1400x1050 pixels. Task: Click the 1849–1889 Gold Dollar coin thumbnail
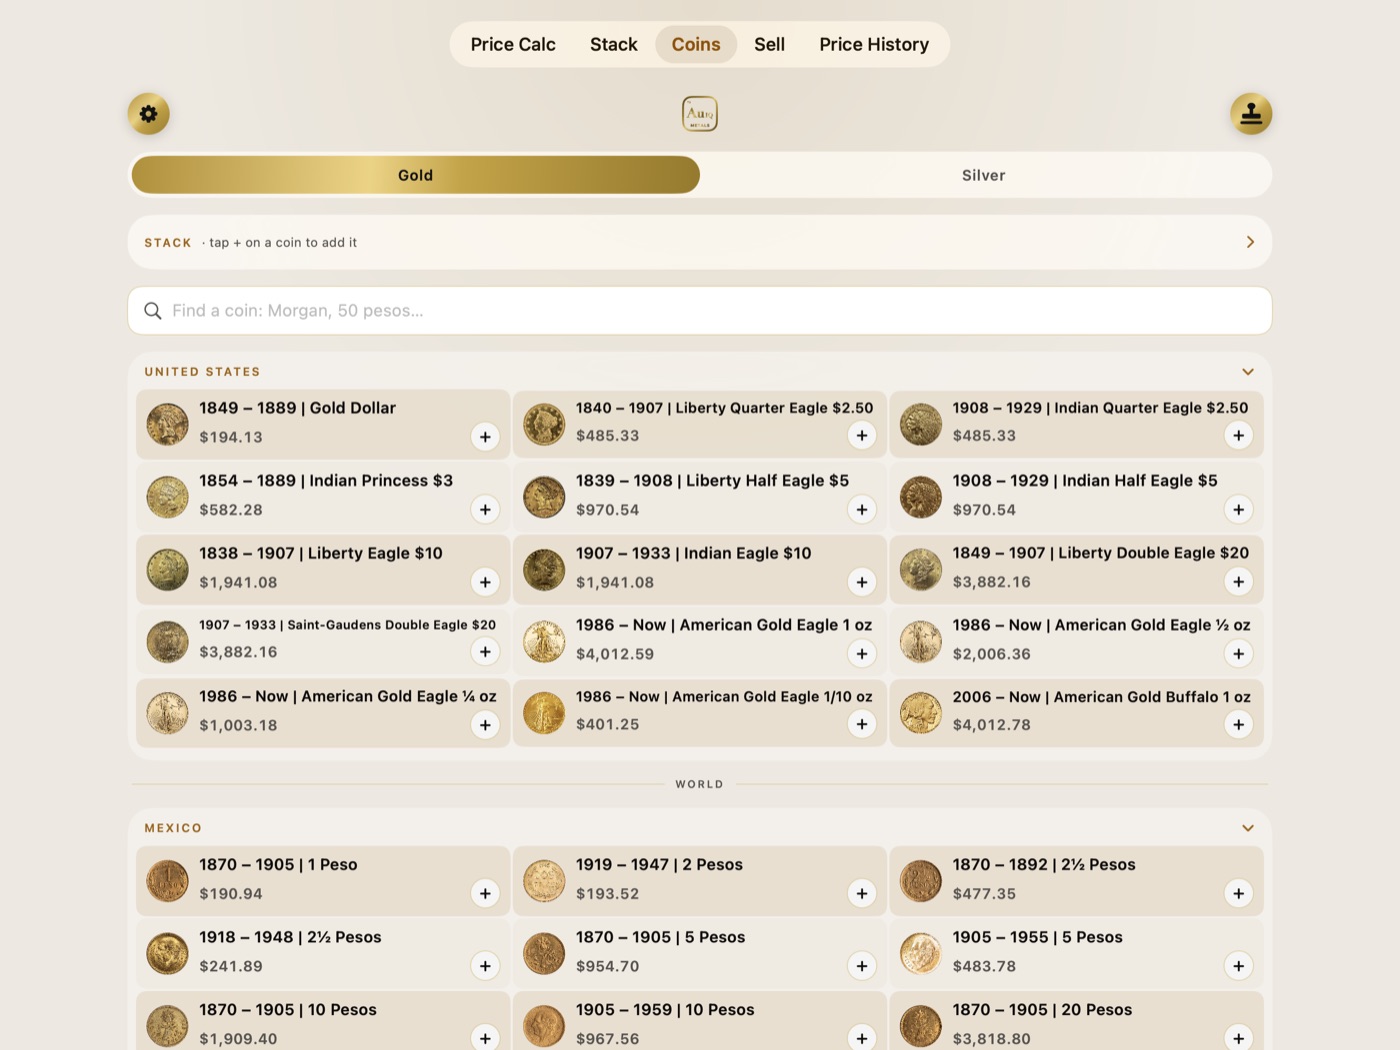pos(167,424)
